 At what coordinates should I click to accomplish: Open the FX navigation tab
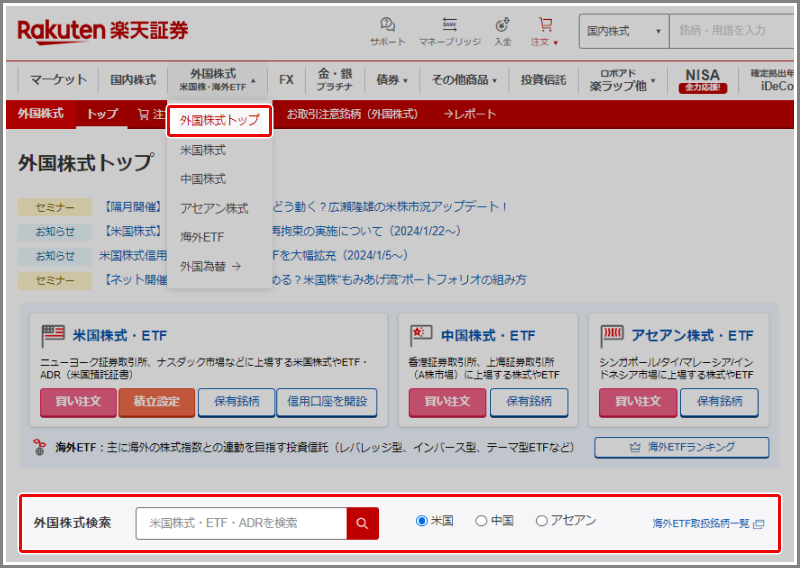pos(286,80)
